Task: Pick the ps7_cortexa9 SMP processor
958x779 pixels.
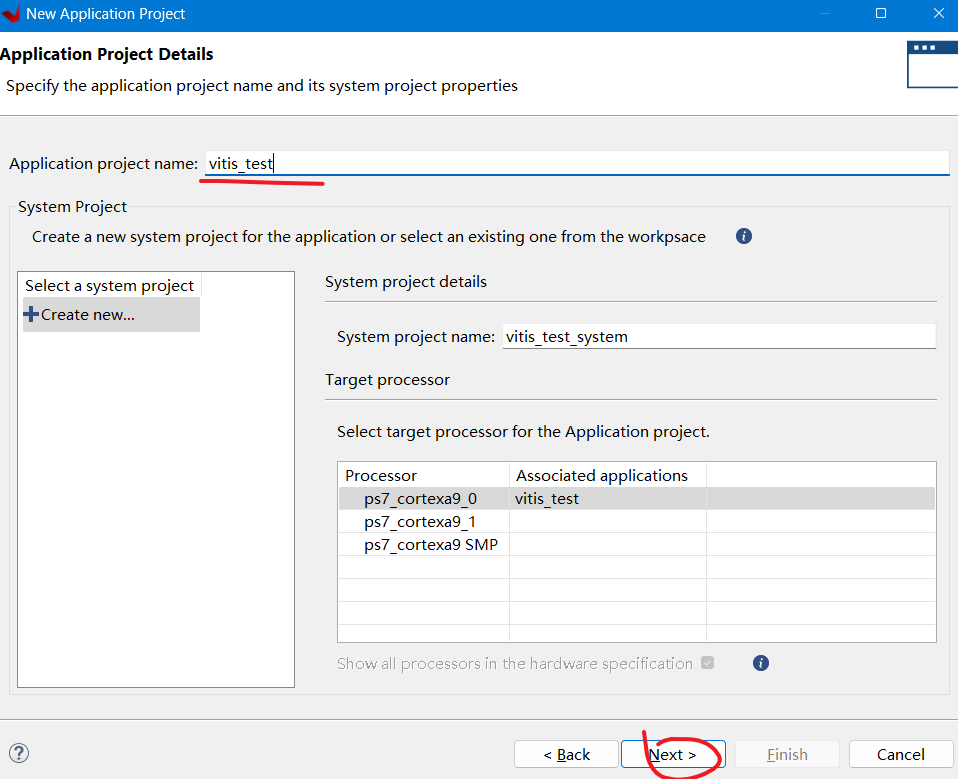Action: tap(431, 546)
